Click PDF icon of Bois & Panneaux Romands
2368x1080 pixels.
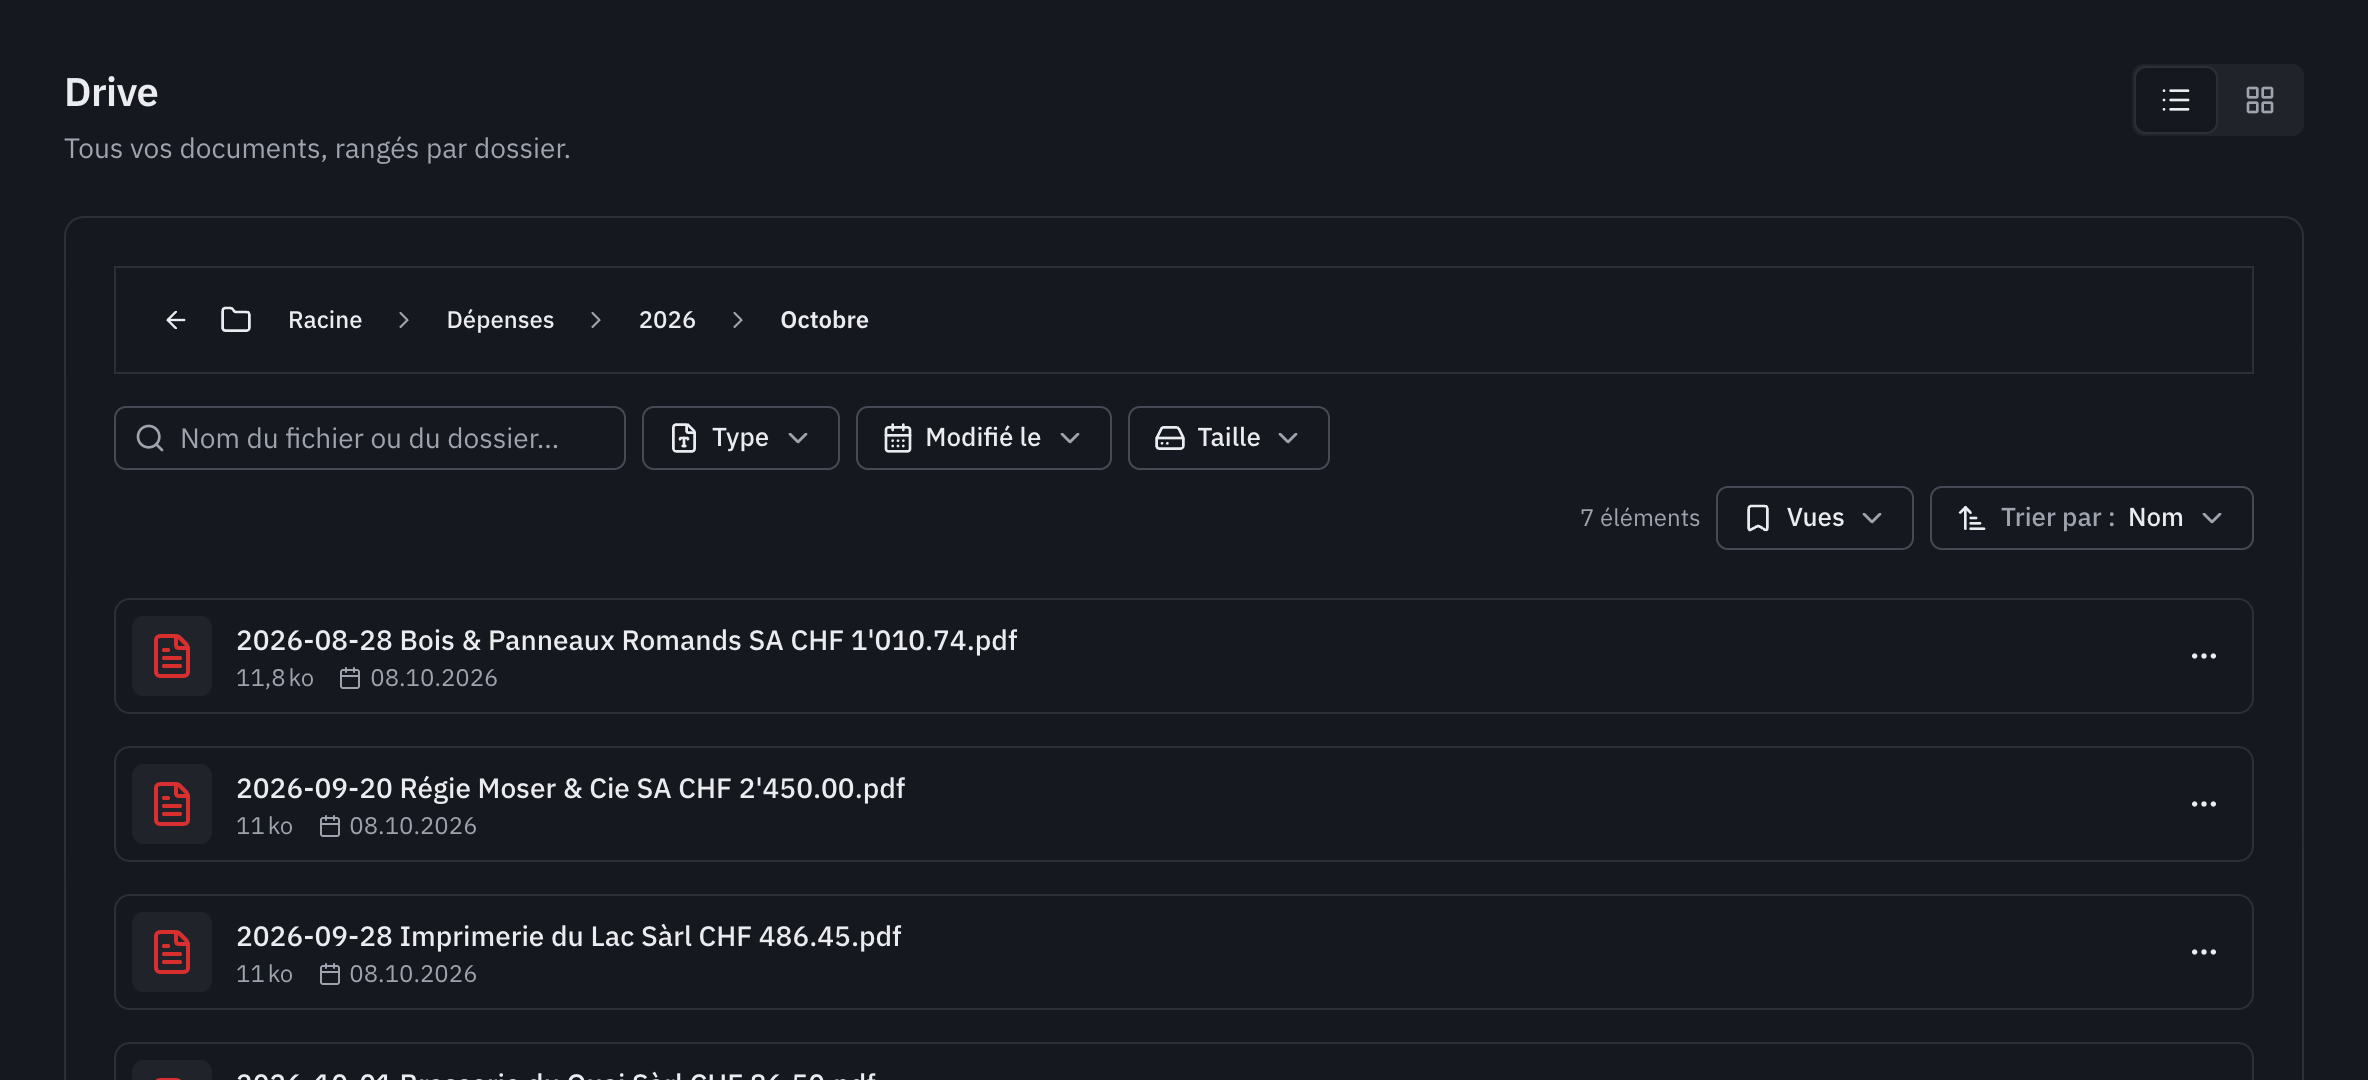(x=172, y=656)
